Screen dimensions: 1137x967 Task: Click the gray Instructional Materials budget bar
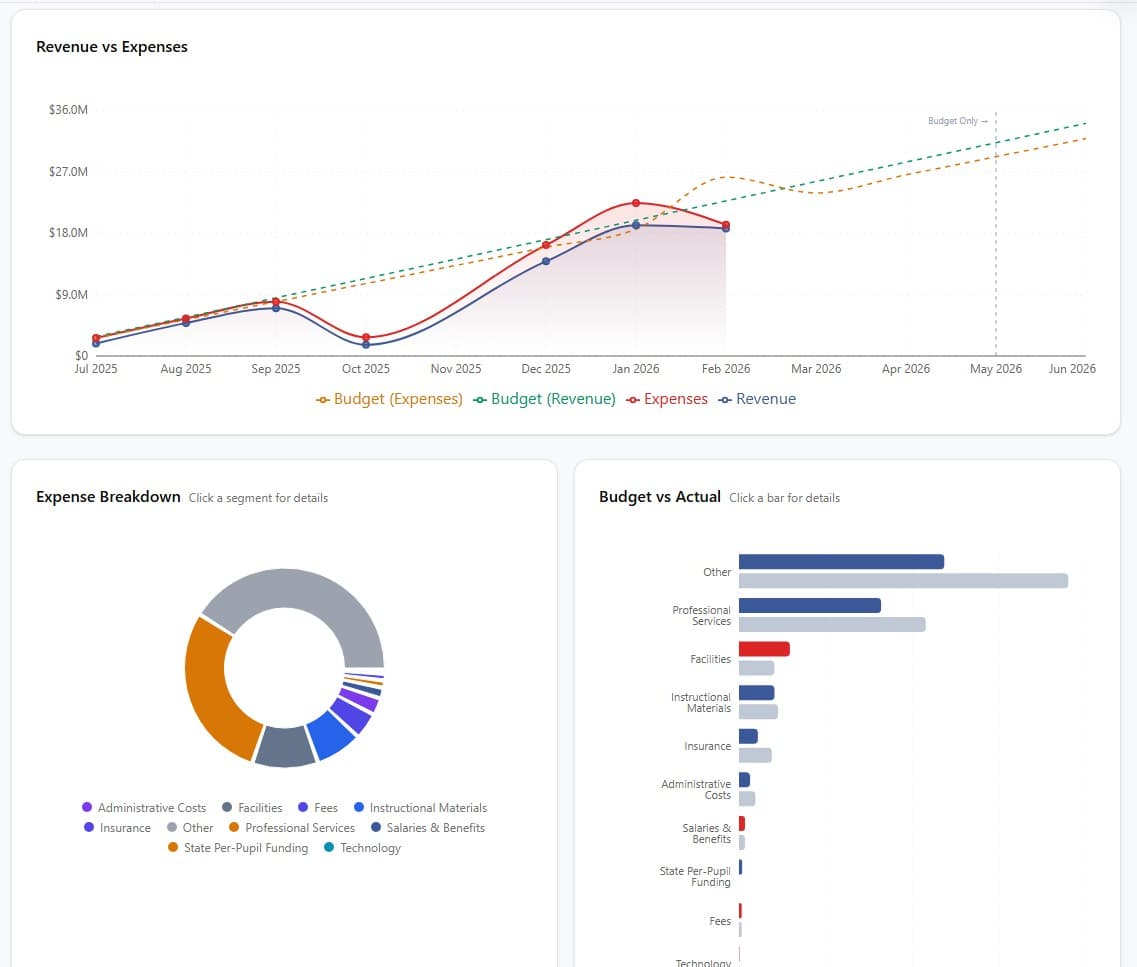758,711
